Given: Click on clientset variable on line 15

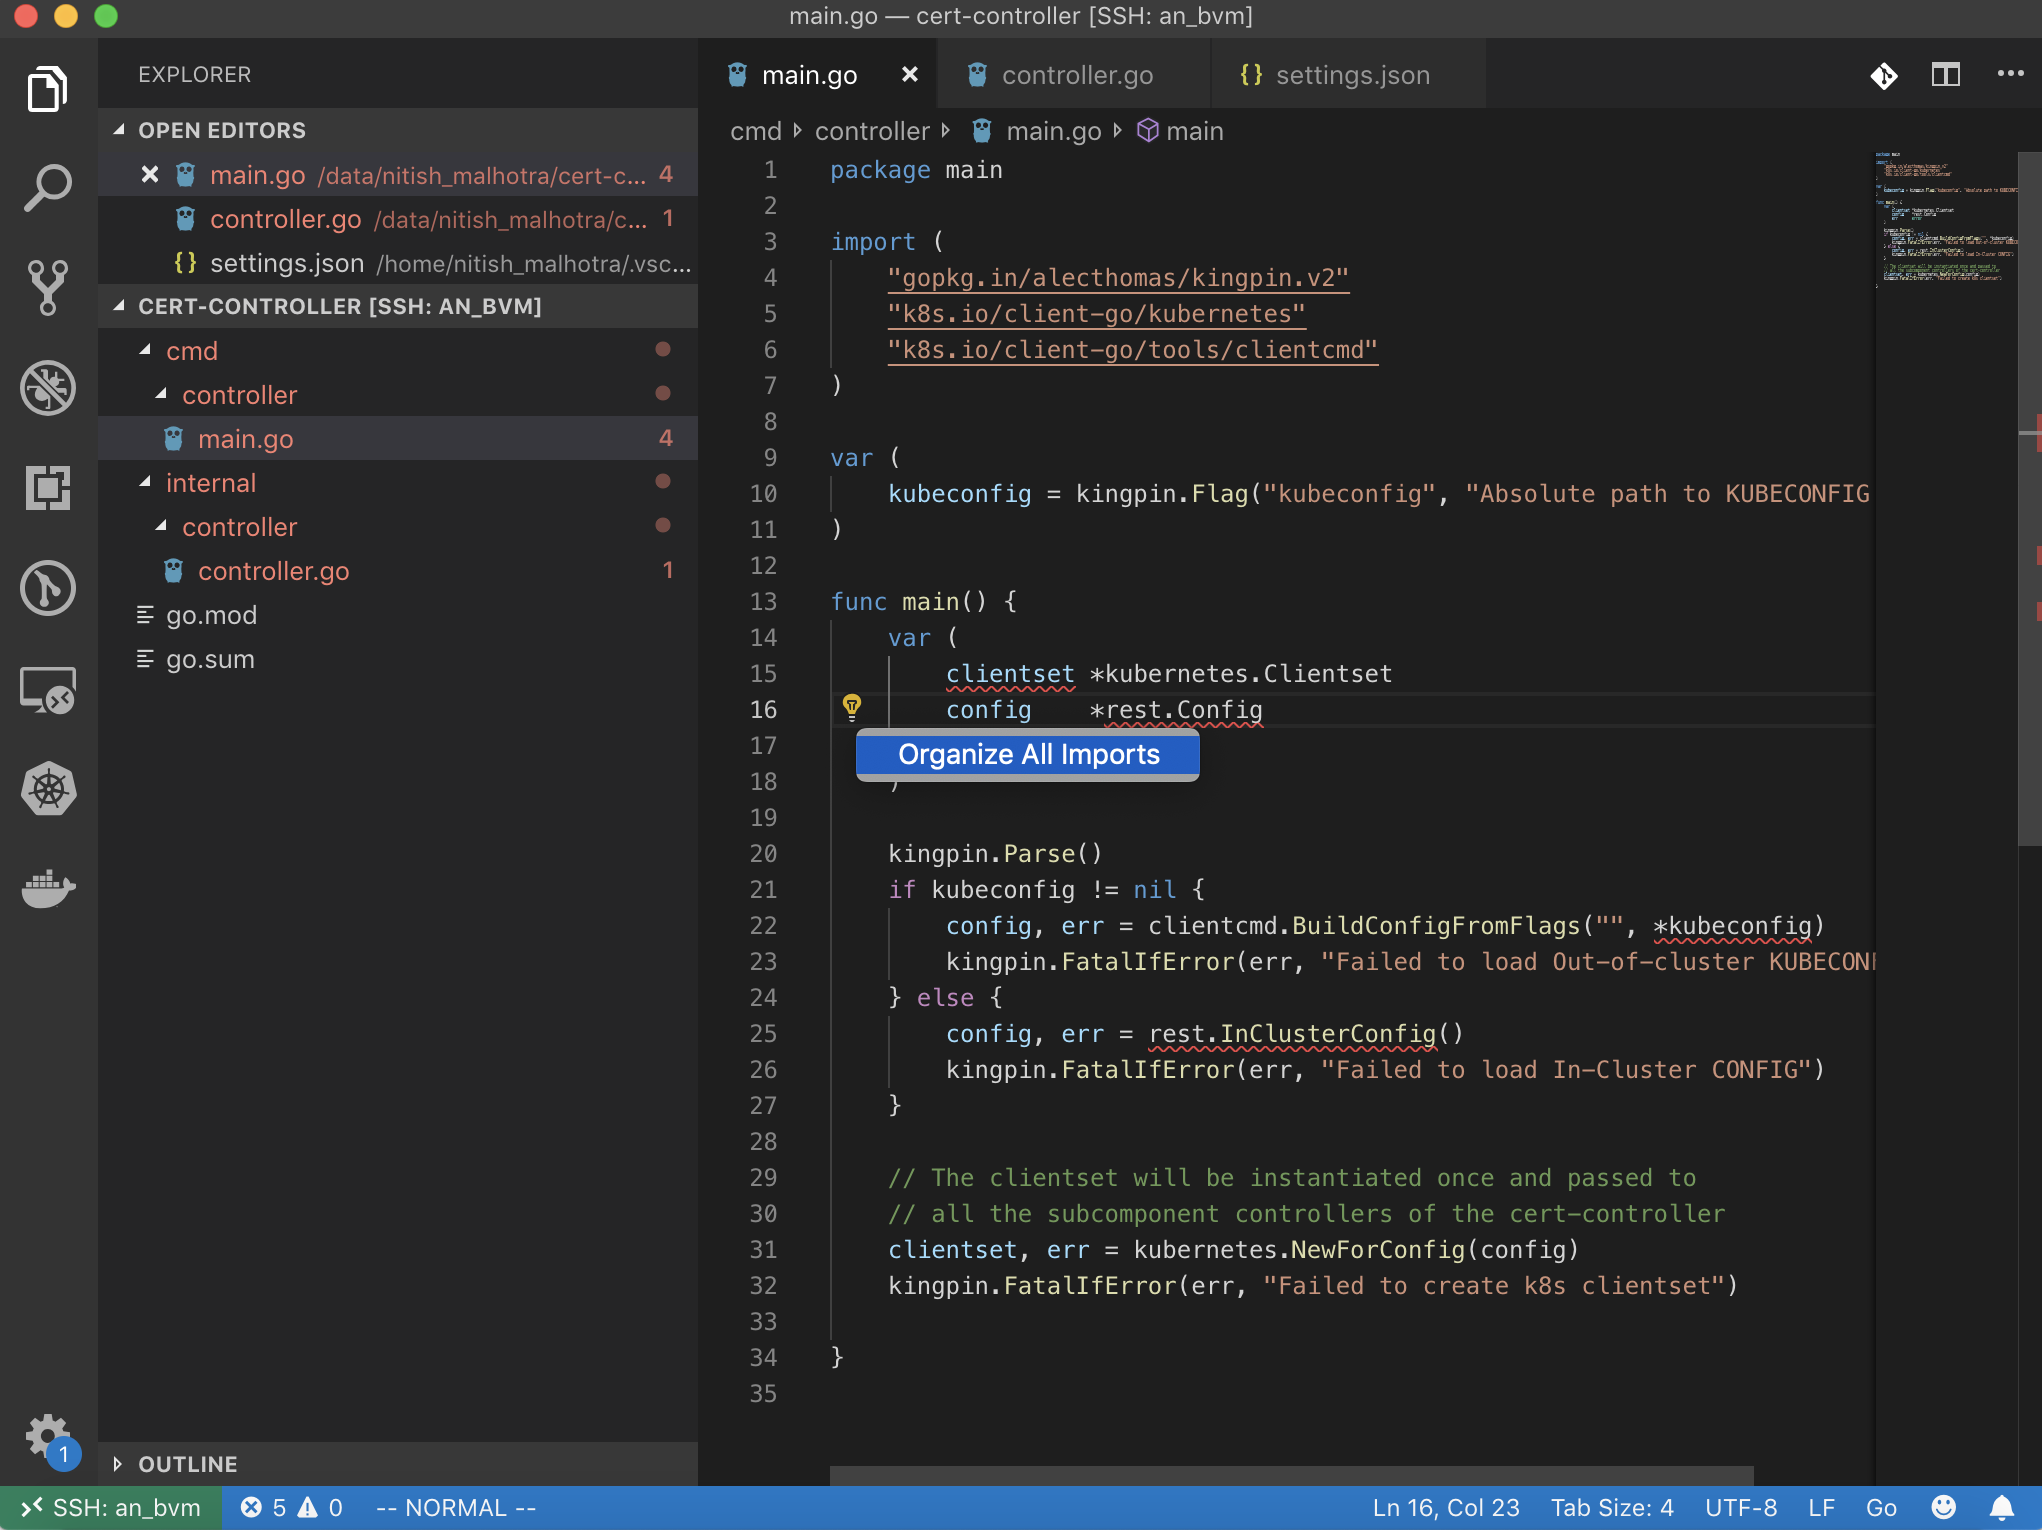Looking at the screenshot, I should pyautogui.click(x=1010, y=674).
